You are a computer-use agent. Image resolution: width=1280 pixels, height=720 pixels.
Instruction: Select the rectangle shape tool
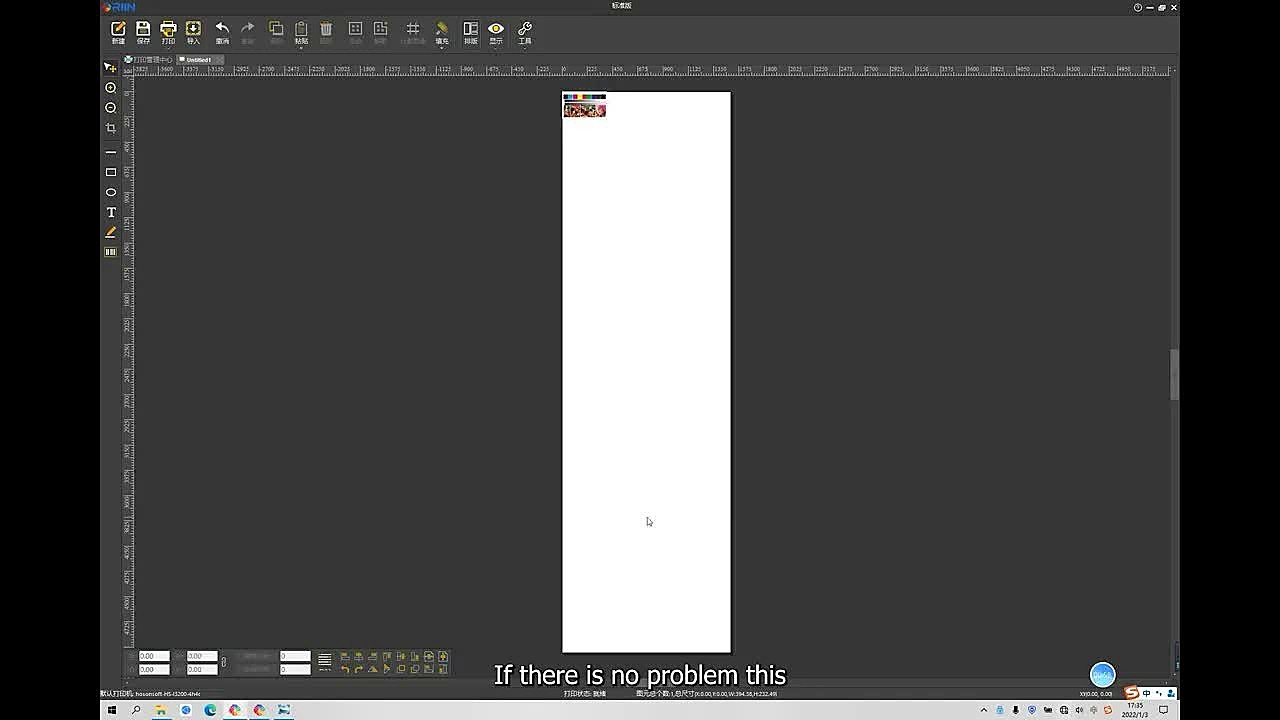pos(111,172)
